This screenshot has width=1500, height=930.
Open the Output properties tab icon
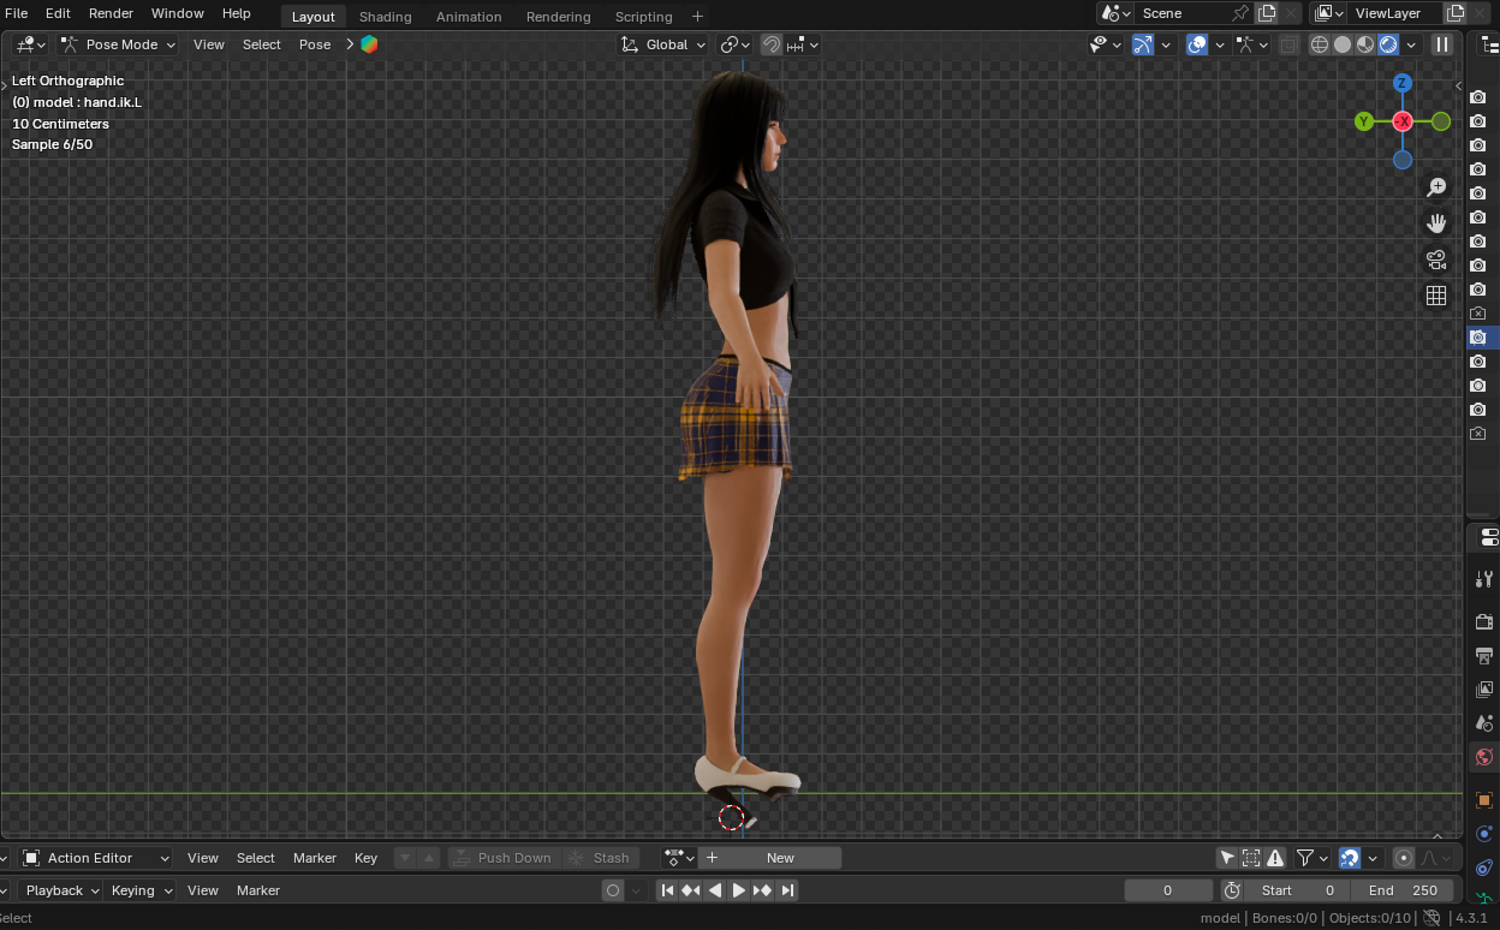(x=1484, y=656)
